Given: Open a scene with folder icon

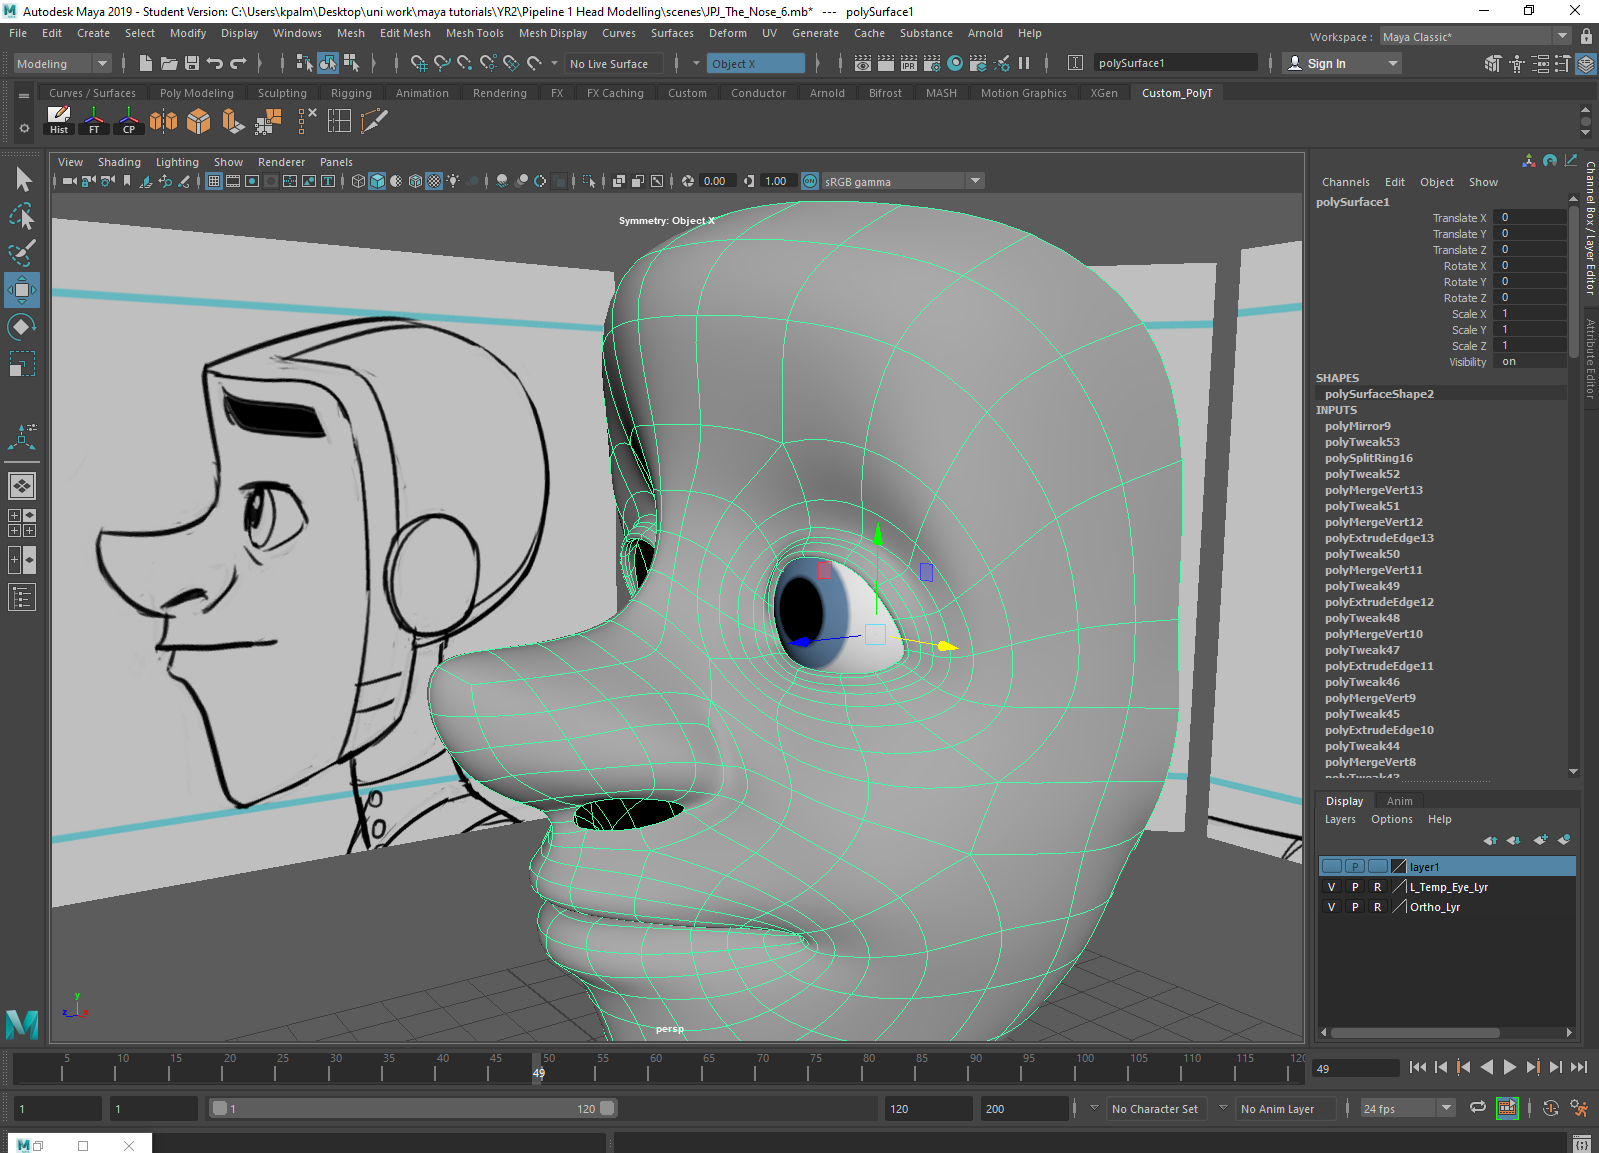Looking at the screenshot, I should pyautogui.click(x=169, y=63).
